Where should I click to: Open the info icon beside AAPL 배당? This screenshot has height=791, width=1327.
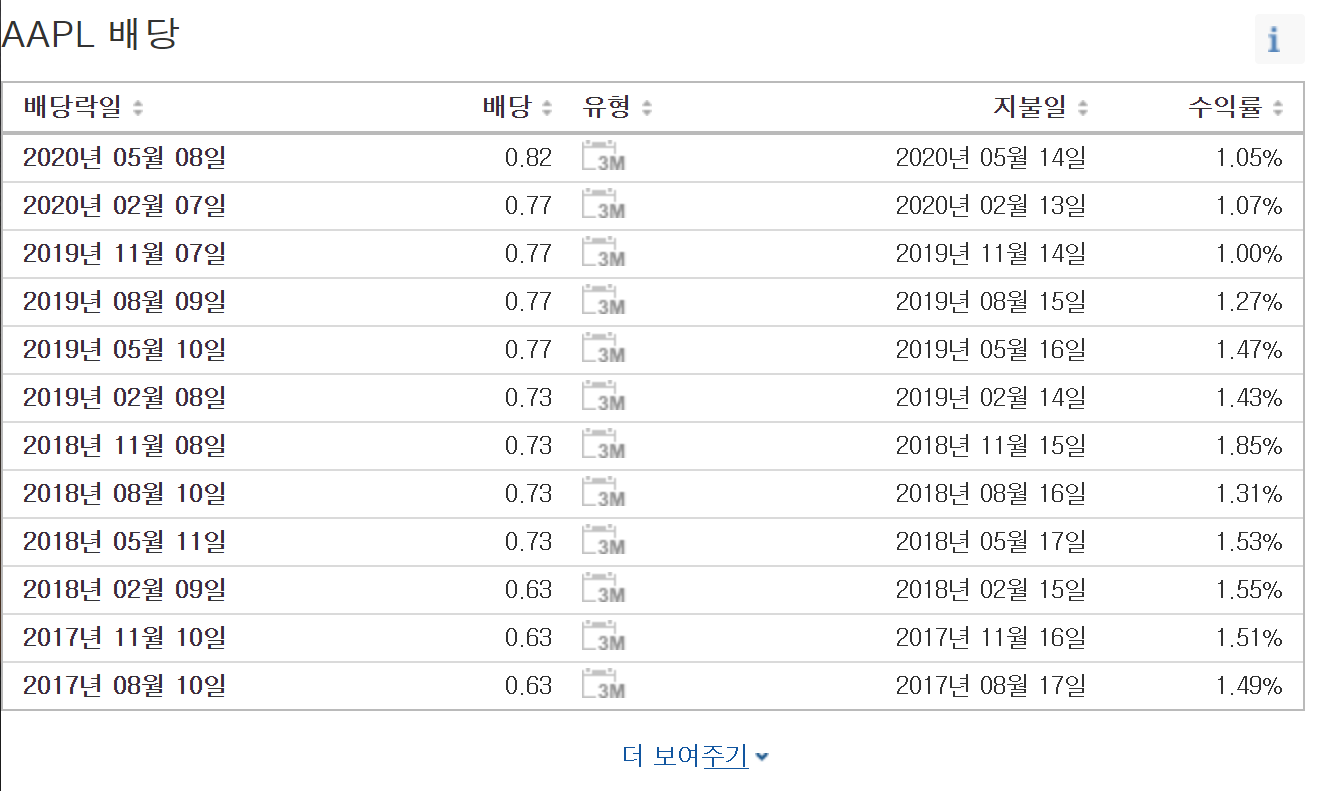pyautogui.click(x=1279, y=39)
